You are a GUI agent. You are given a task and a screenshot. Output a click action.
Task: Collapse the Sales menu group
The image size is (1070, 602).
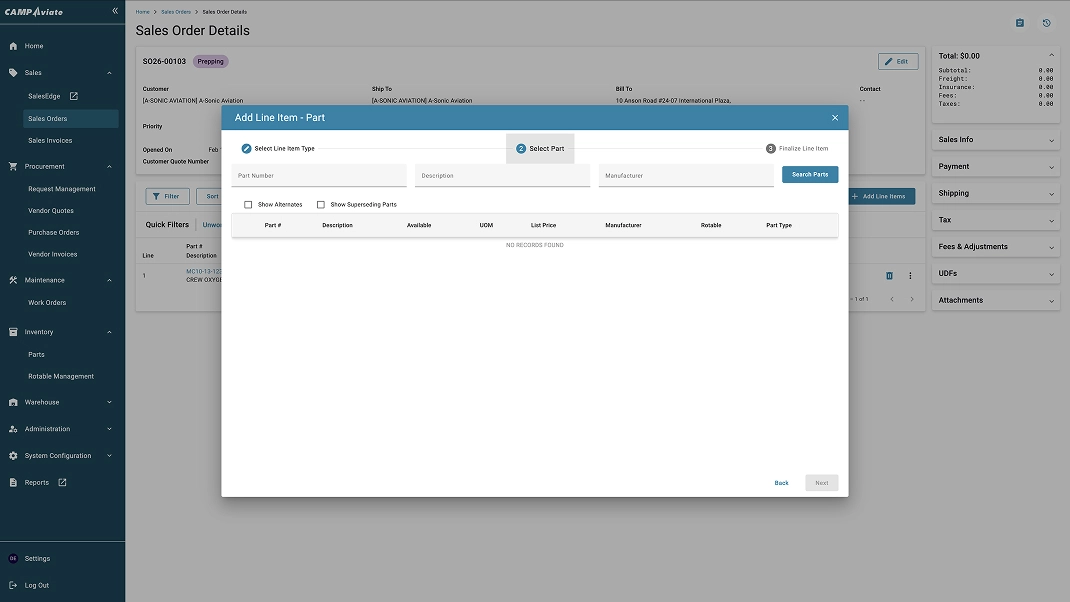[109, 72]
